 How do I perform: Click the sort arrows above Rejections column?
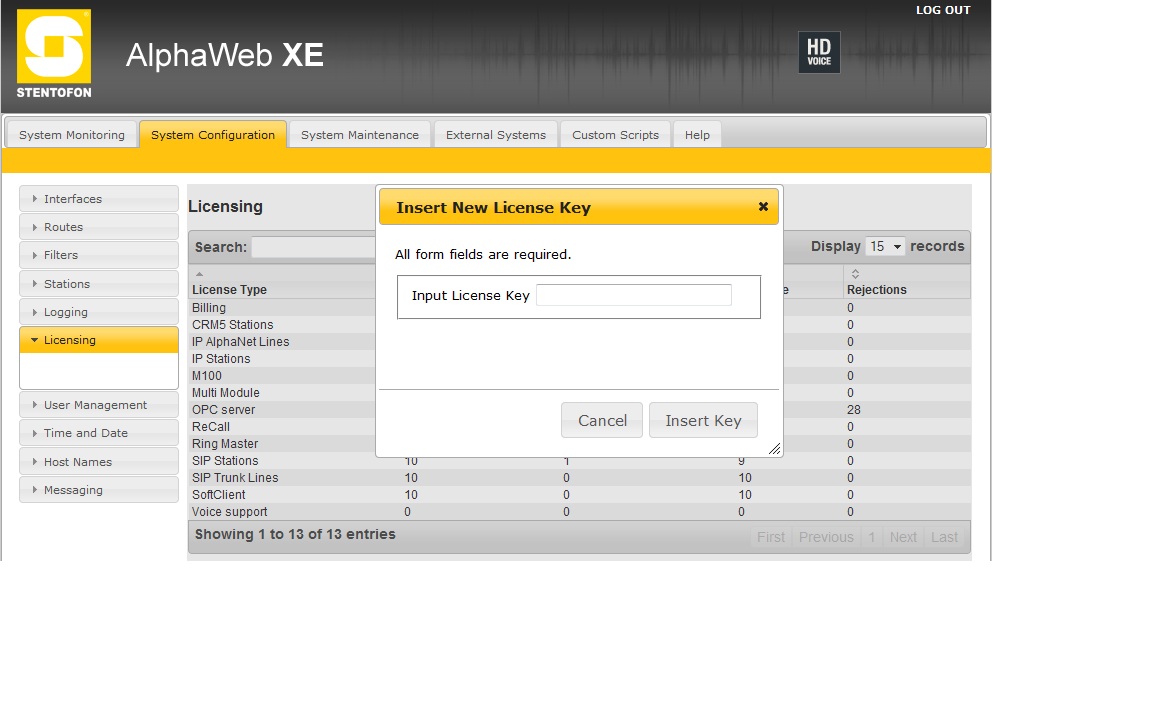(x=855, y=274)
